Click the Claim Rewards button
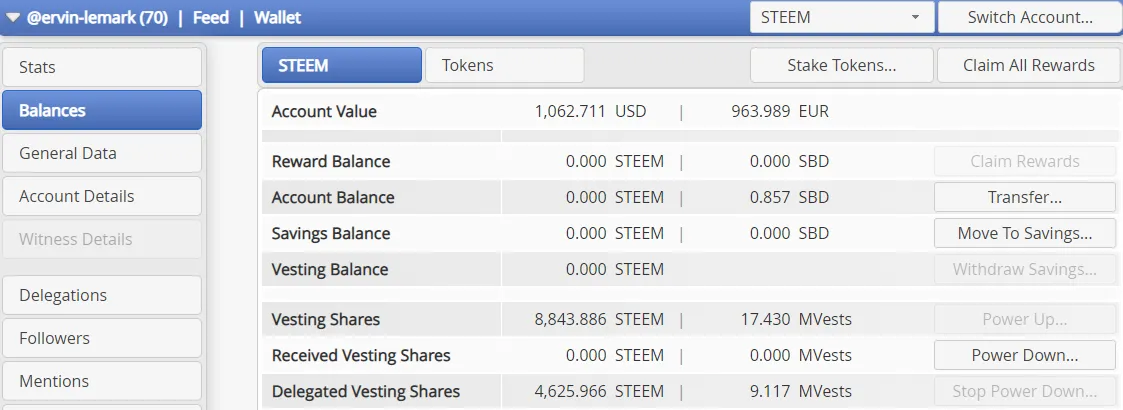 point(1025,161)
